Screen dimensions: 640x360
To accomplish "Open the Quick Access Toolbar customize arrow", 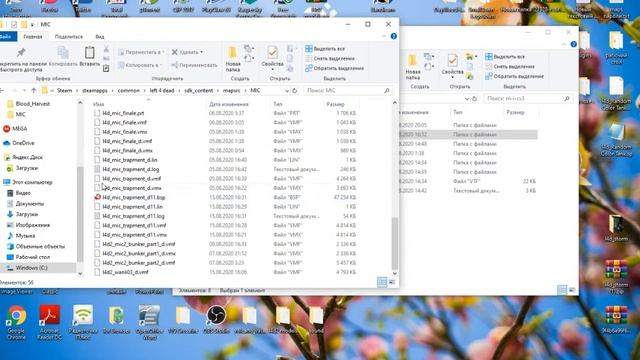I will (x=32, y=25).
